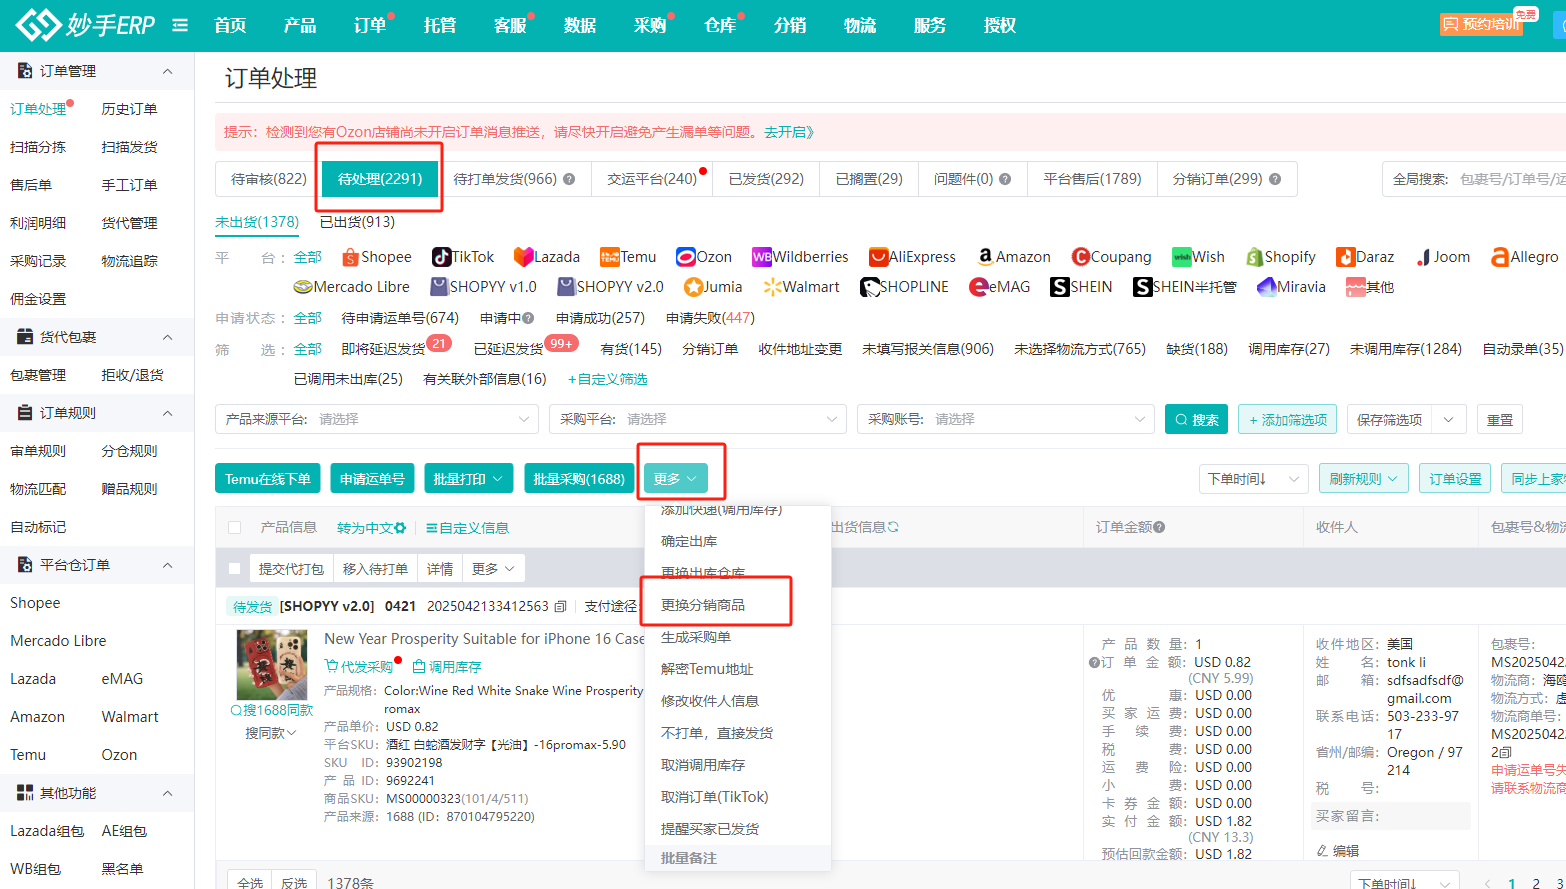Expand 刷新规则 dropdown button
Screen dimensions: 1566x889
[x=1364, y=479]
